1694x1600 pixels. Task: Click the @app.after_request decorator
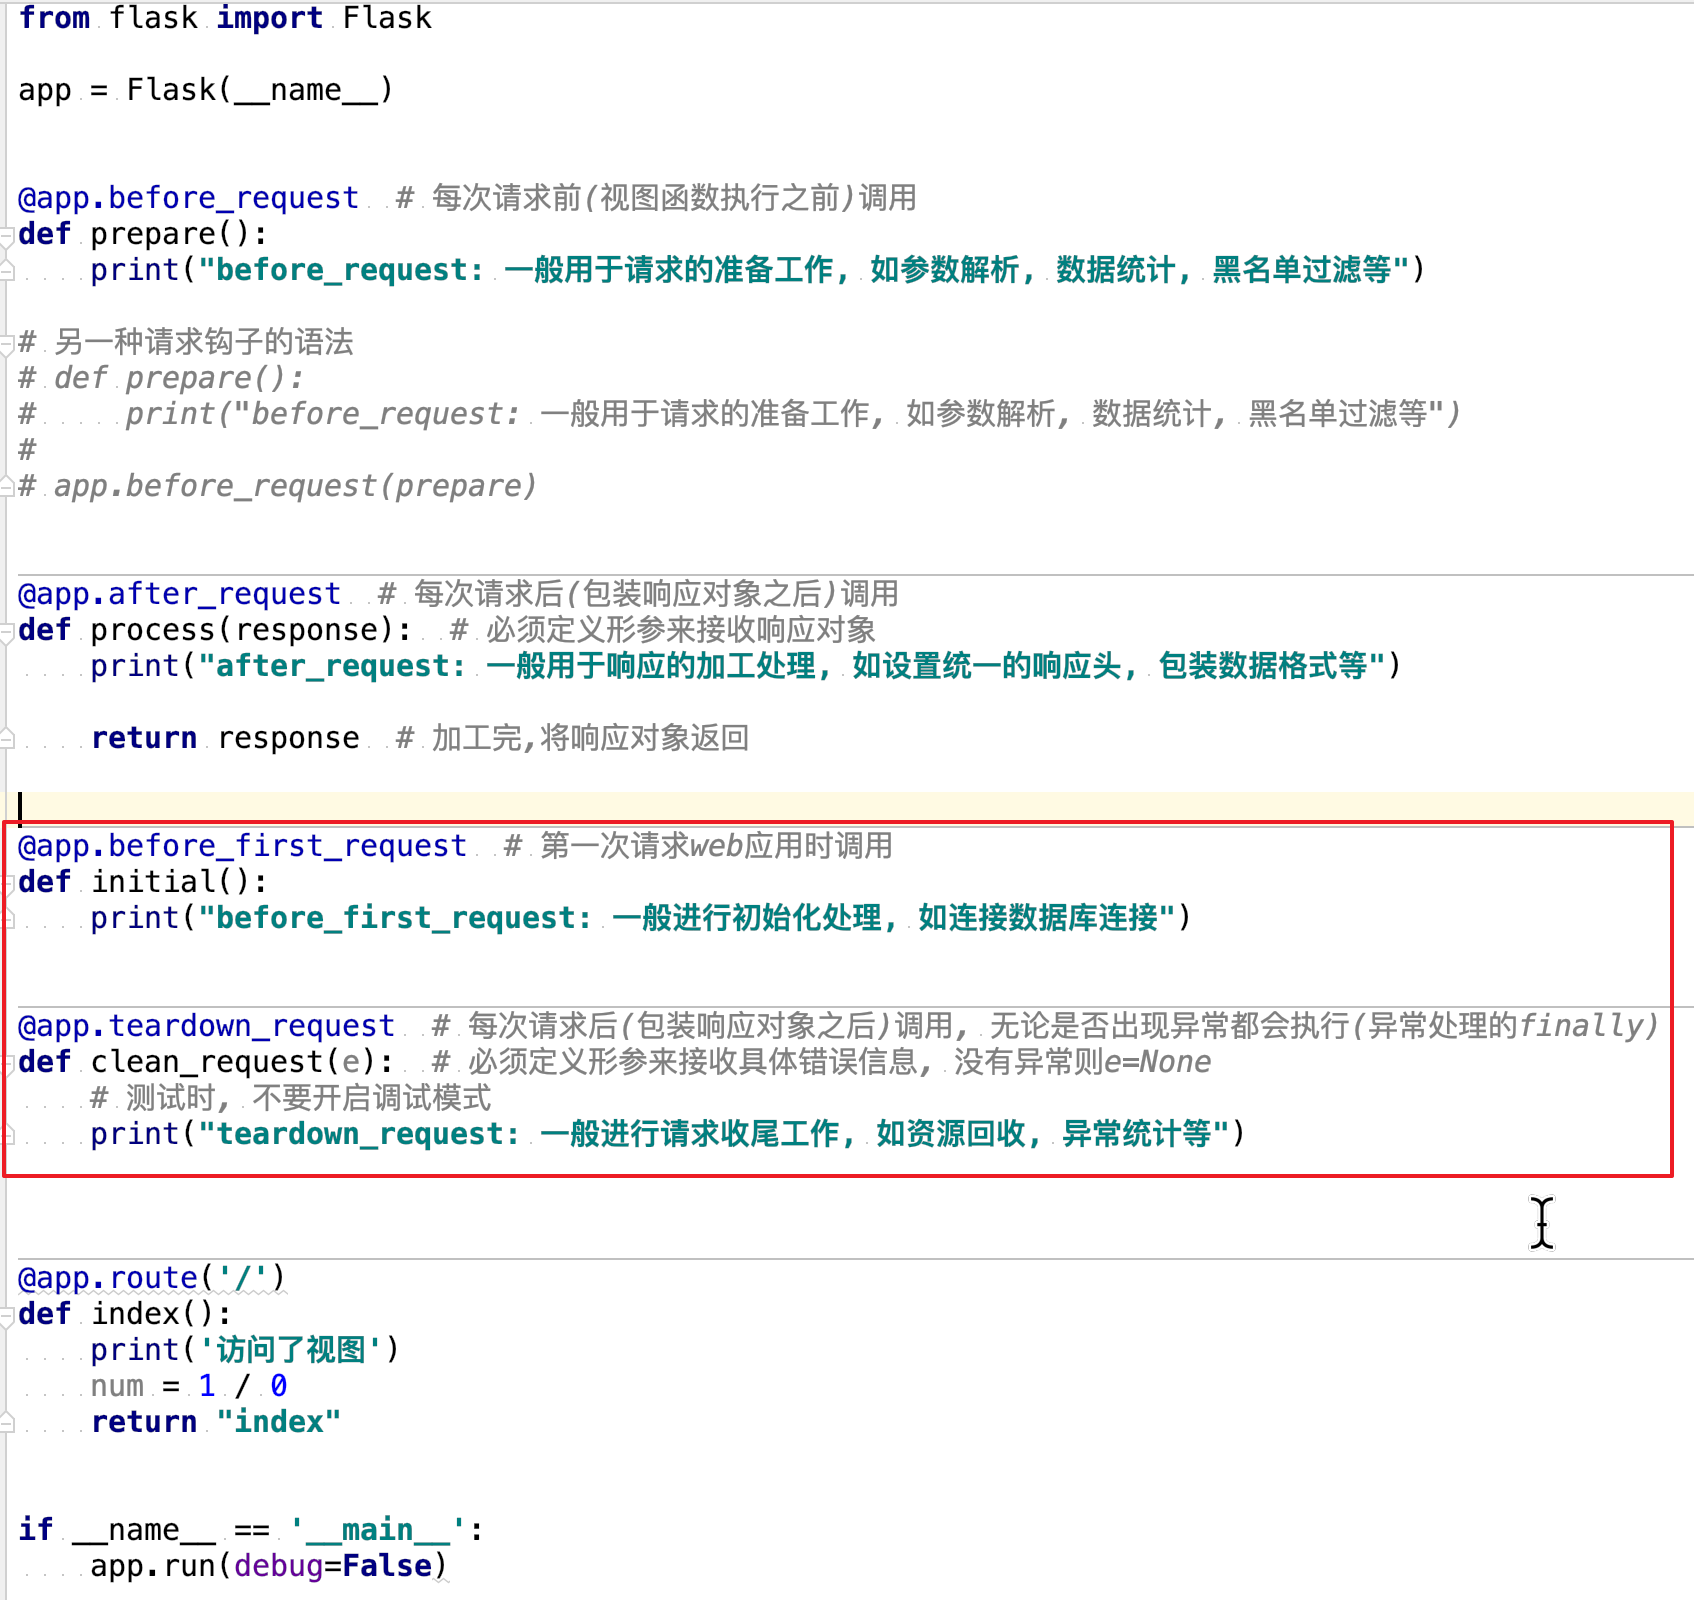coord(179,594)
